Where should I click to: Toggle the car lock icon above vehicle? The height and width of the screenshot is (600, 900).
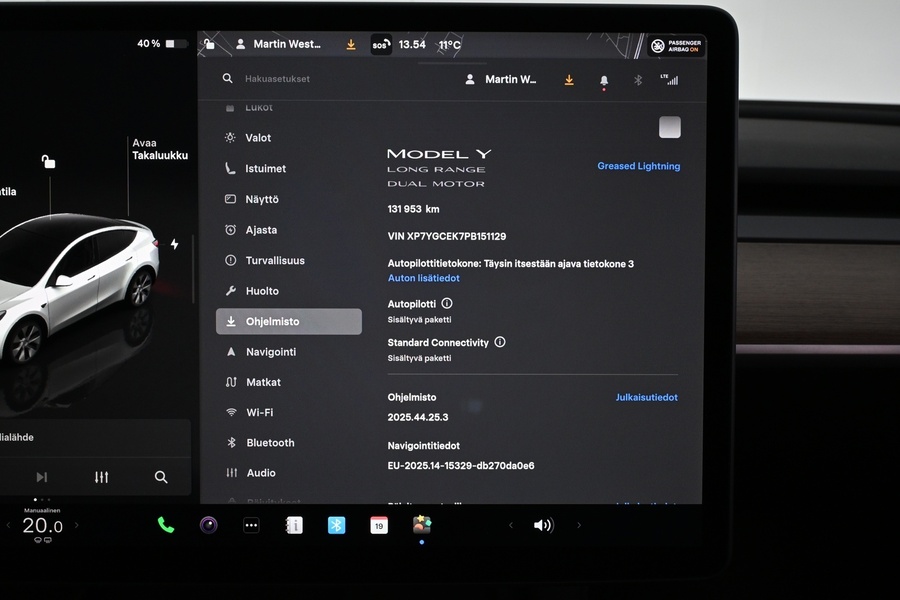[x=48, y=161]
